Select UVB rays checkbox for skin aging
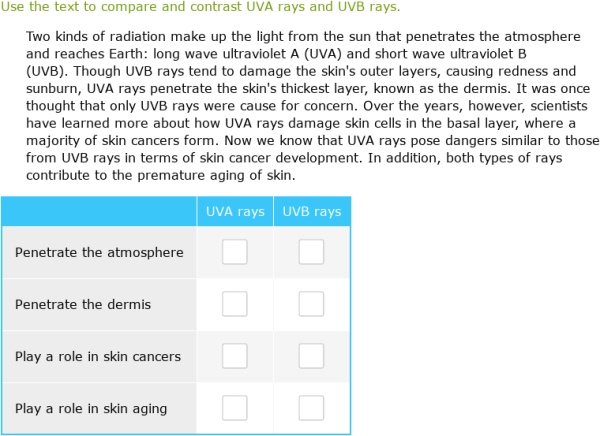Image resolution: width=600 pixels, height=436 pixels. [x=311, y=408]
